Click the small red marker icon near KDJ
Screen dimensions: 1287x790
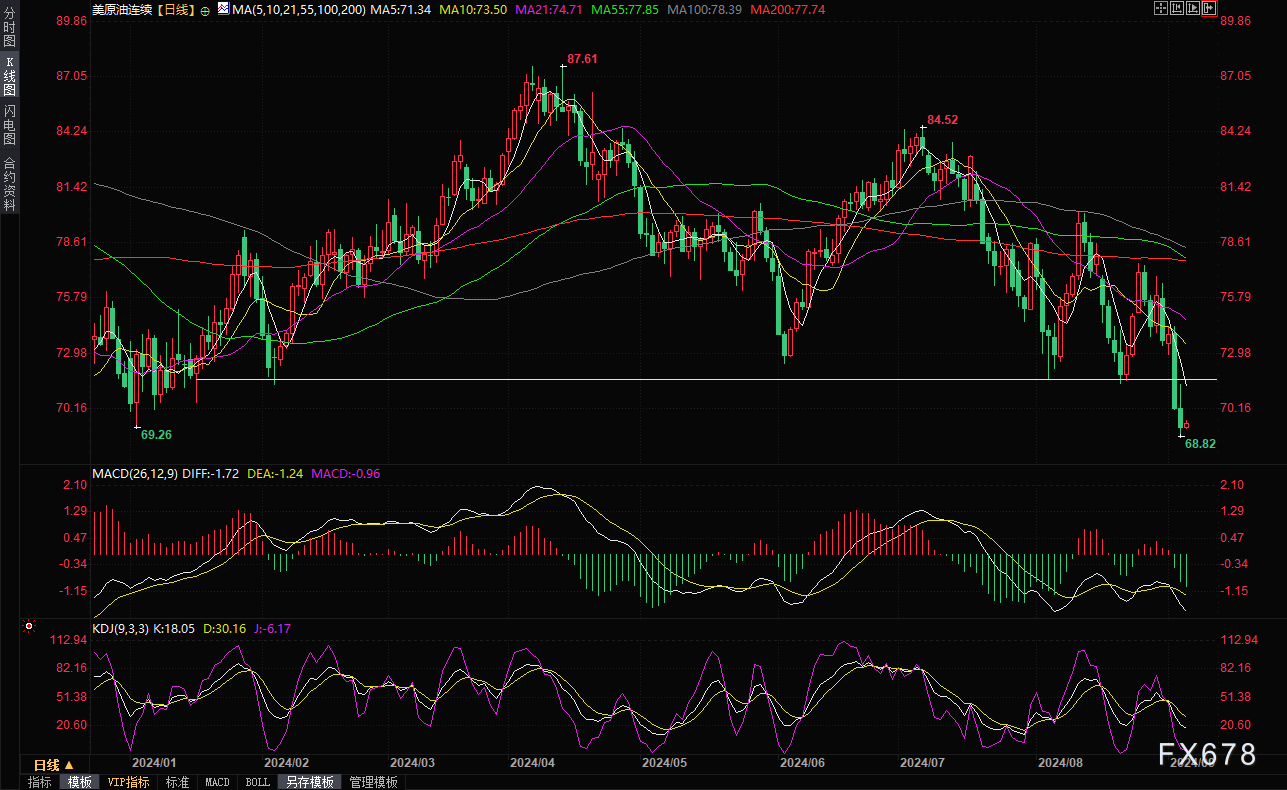pos(29,627)
